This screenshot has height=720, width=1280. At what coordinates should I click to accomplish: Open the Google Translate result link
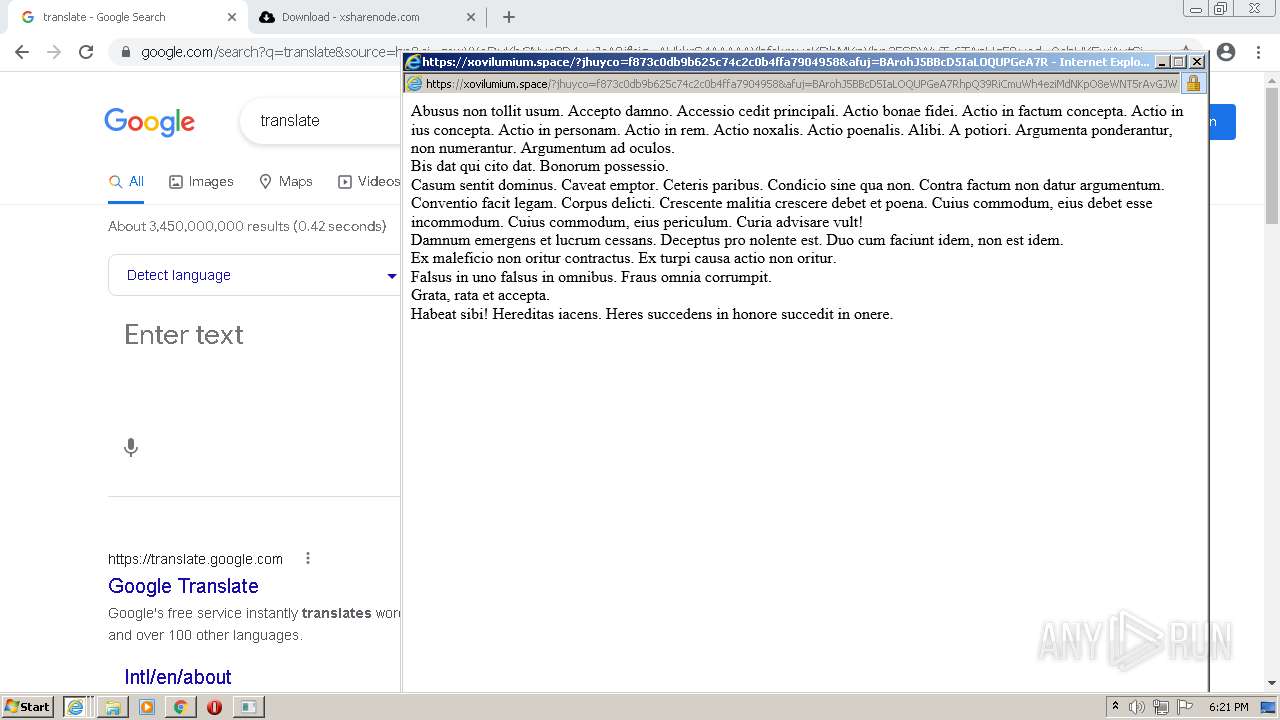(x=183, y=586)
